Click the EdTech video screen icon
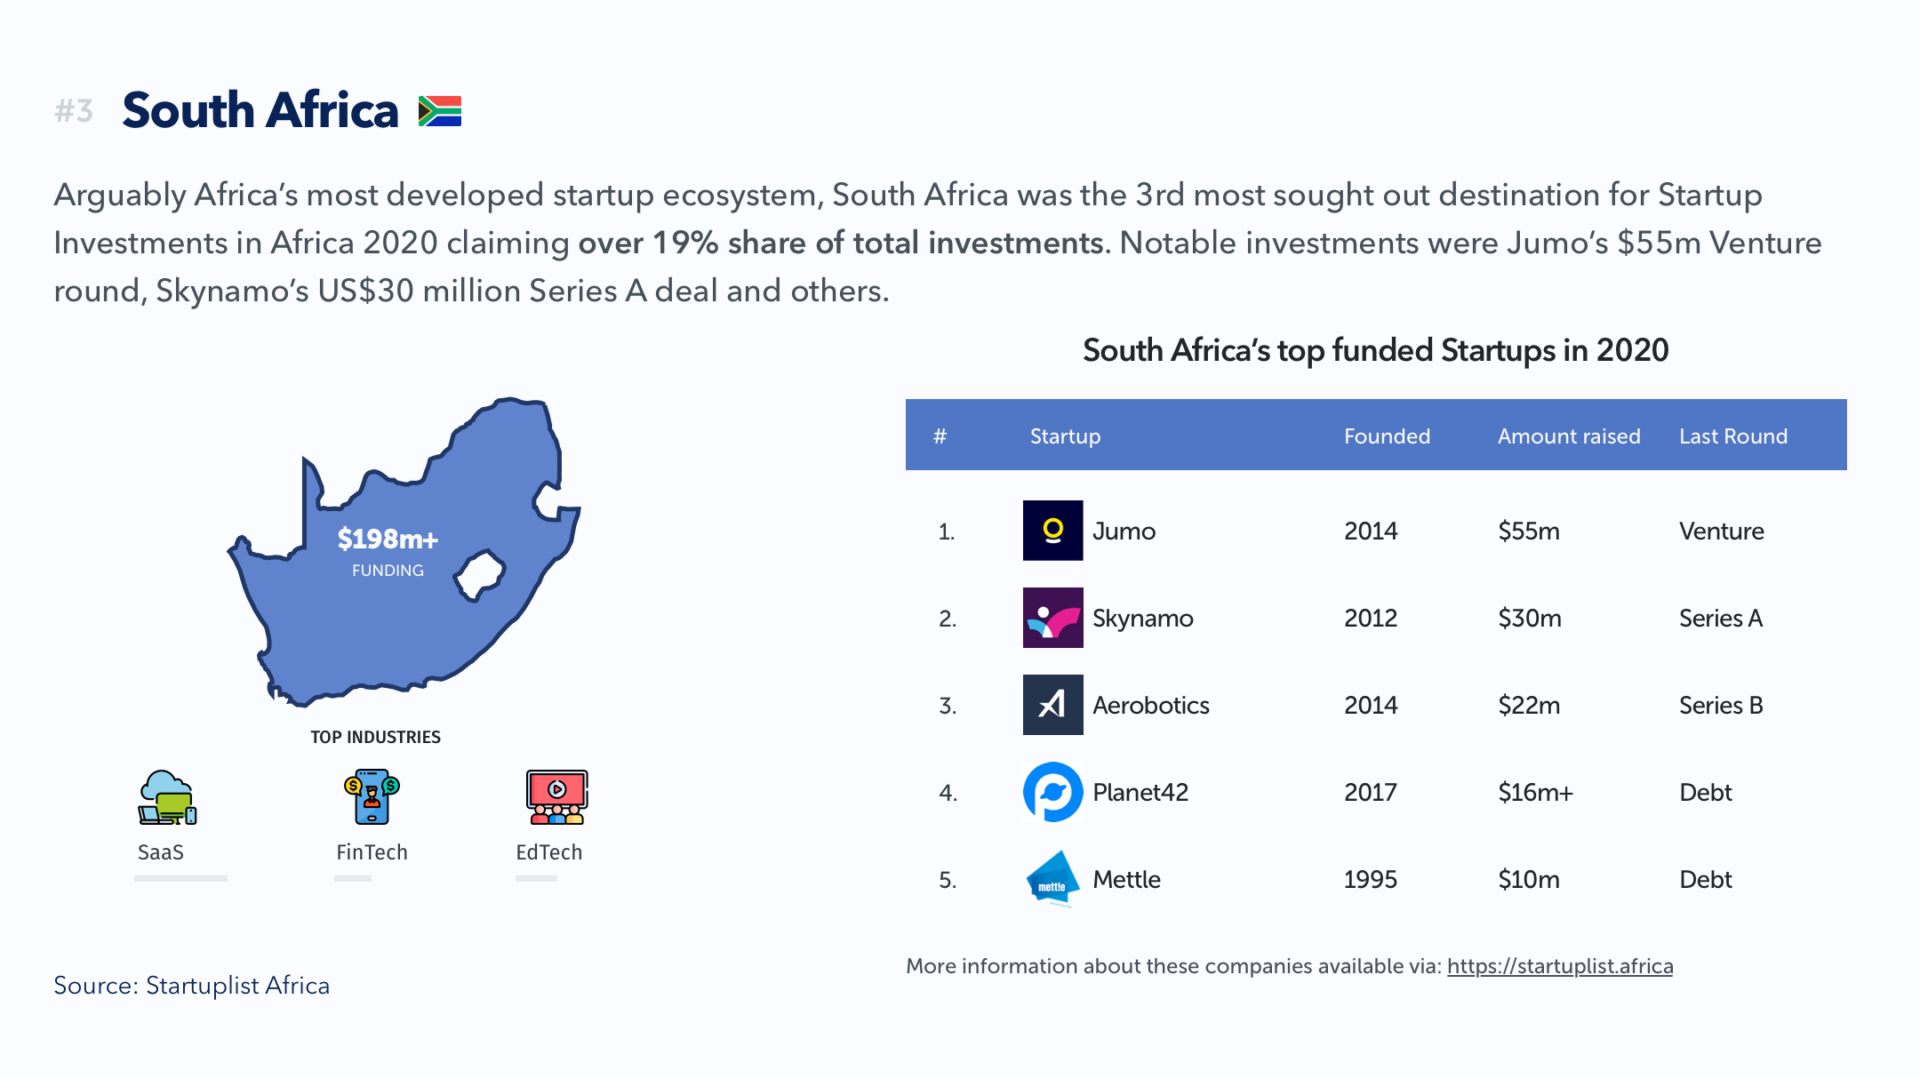This screenshot has width=1920, height=1079. coord(556,797)
